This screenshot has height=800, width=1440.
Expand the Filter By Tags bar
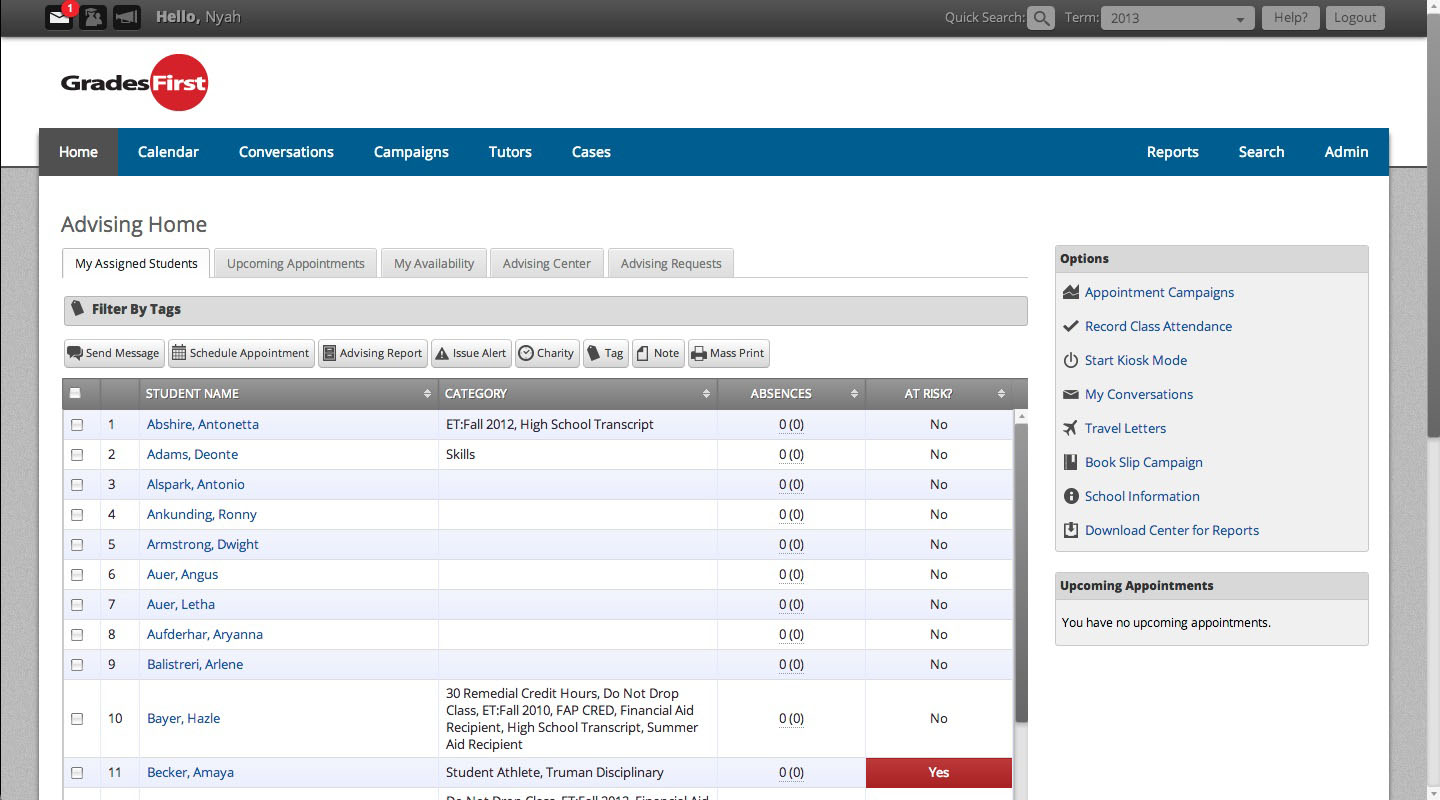pos(545,310)
